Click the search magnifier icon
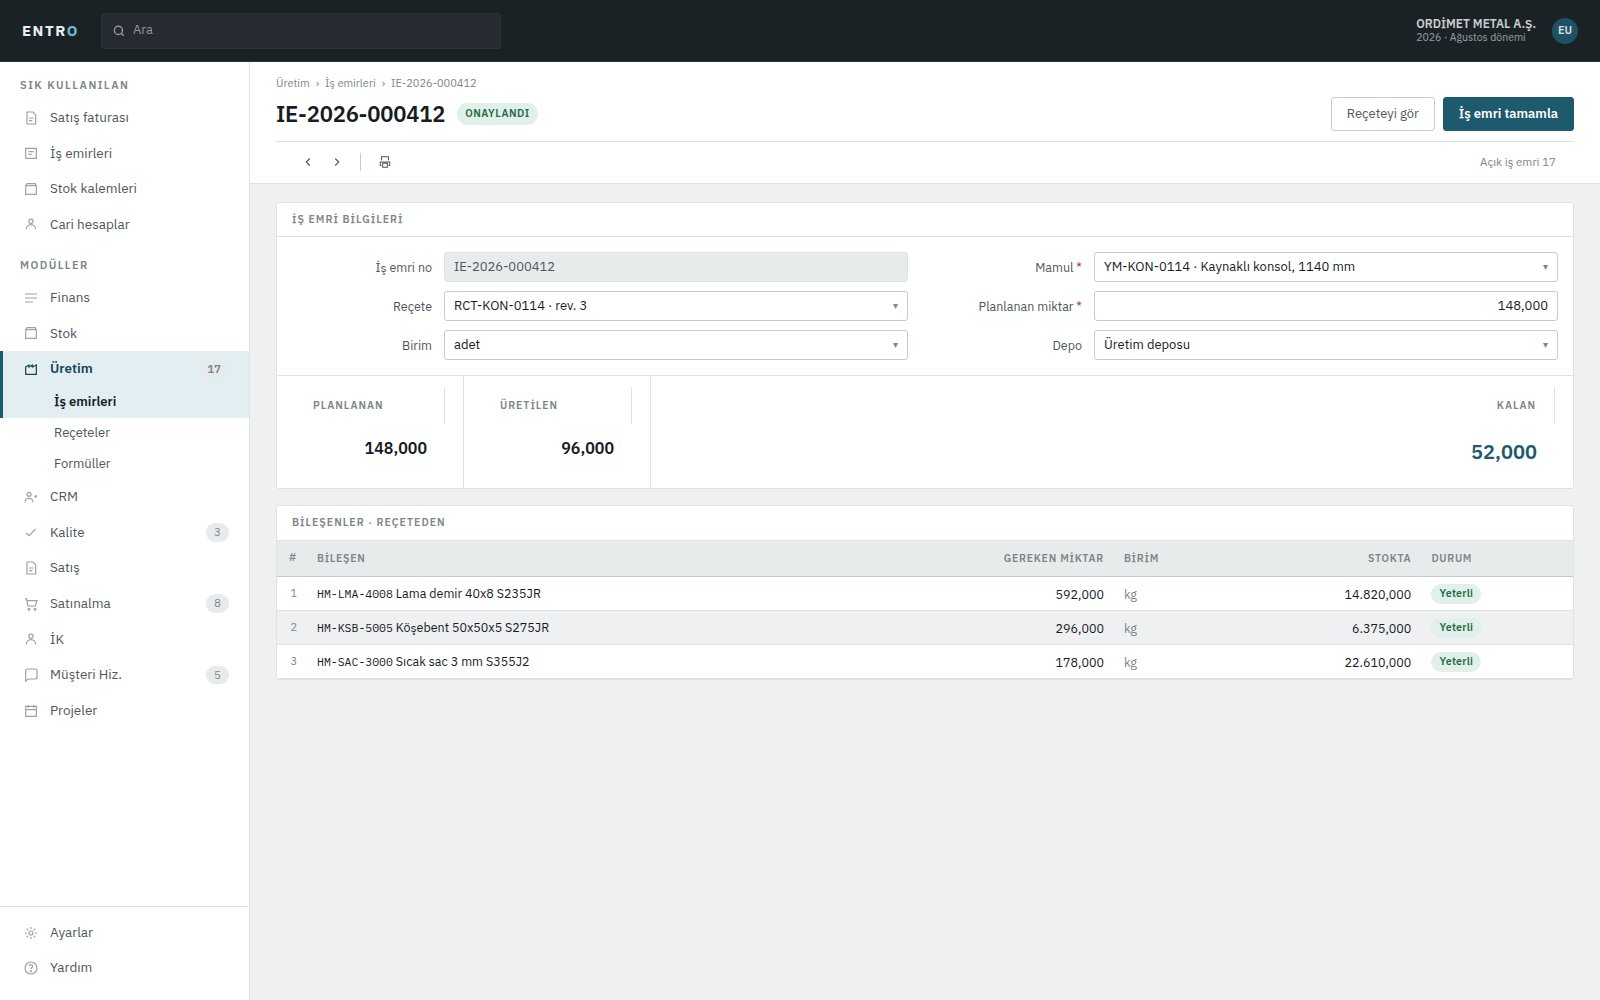 point(119,31)
